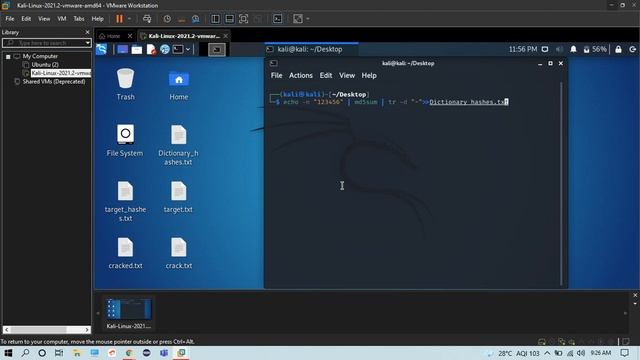Open the file manager from Kali panel
The image size is (640, 360).
[x=137, y=49]
